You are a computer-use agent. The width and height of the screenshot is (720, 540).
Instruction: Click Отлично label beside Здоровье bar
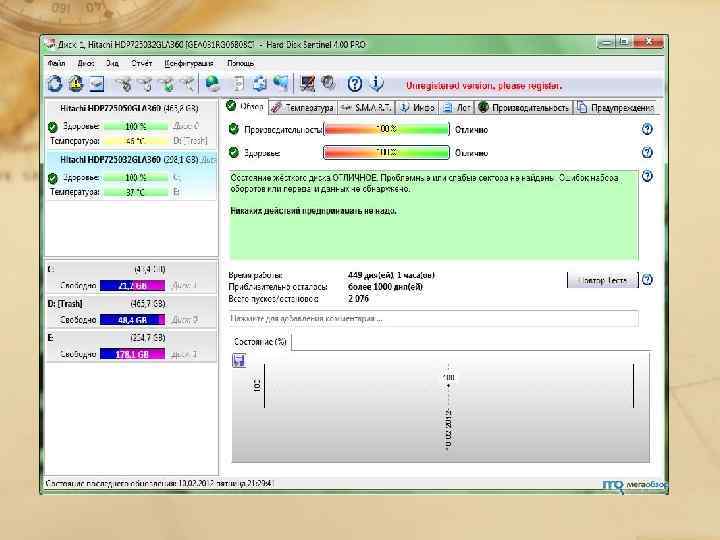(471, 153)
